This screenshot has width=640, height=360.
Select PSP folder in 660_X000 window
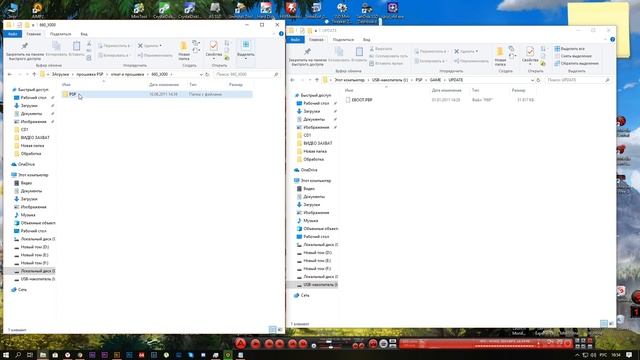point(157,94)
